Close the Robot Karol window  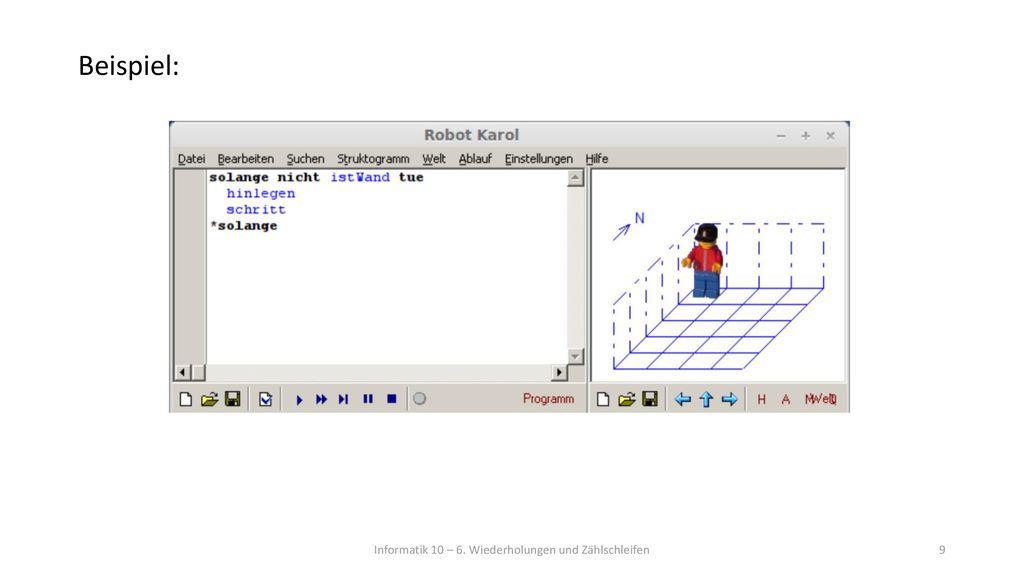click(x=830, y=135)
